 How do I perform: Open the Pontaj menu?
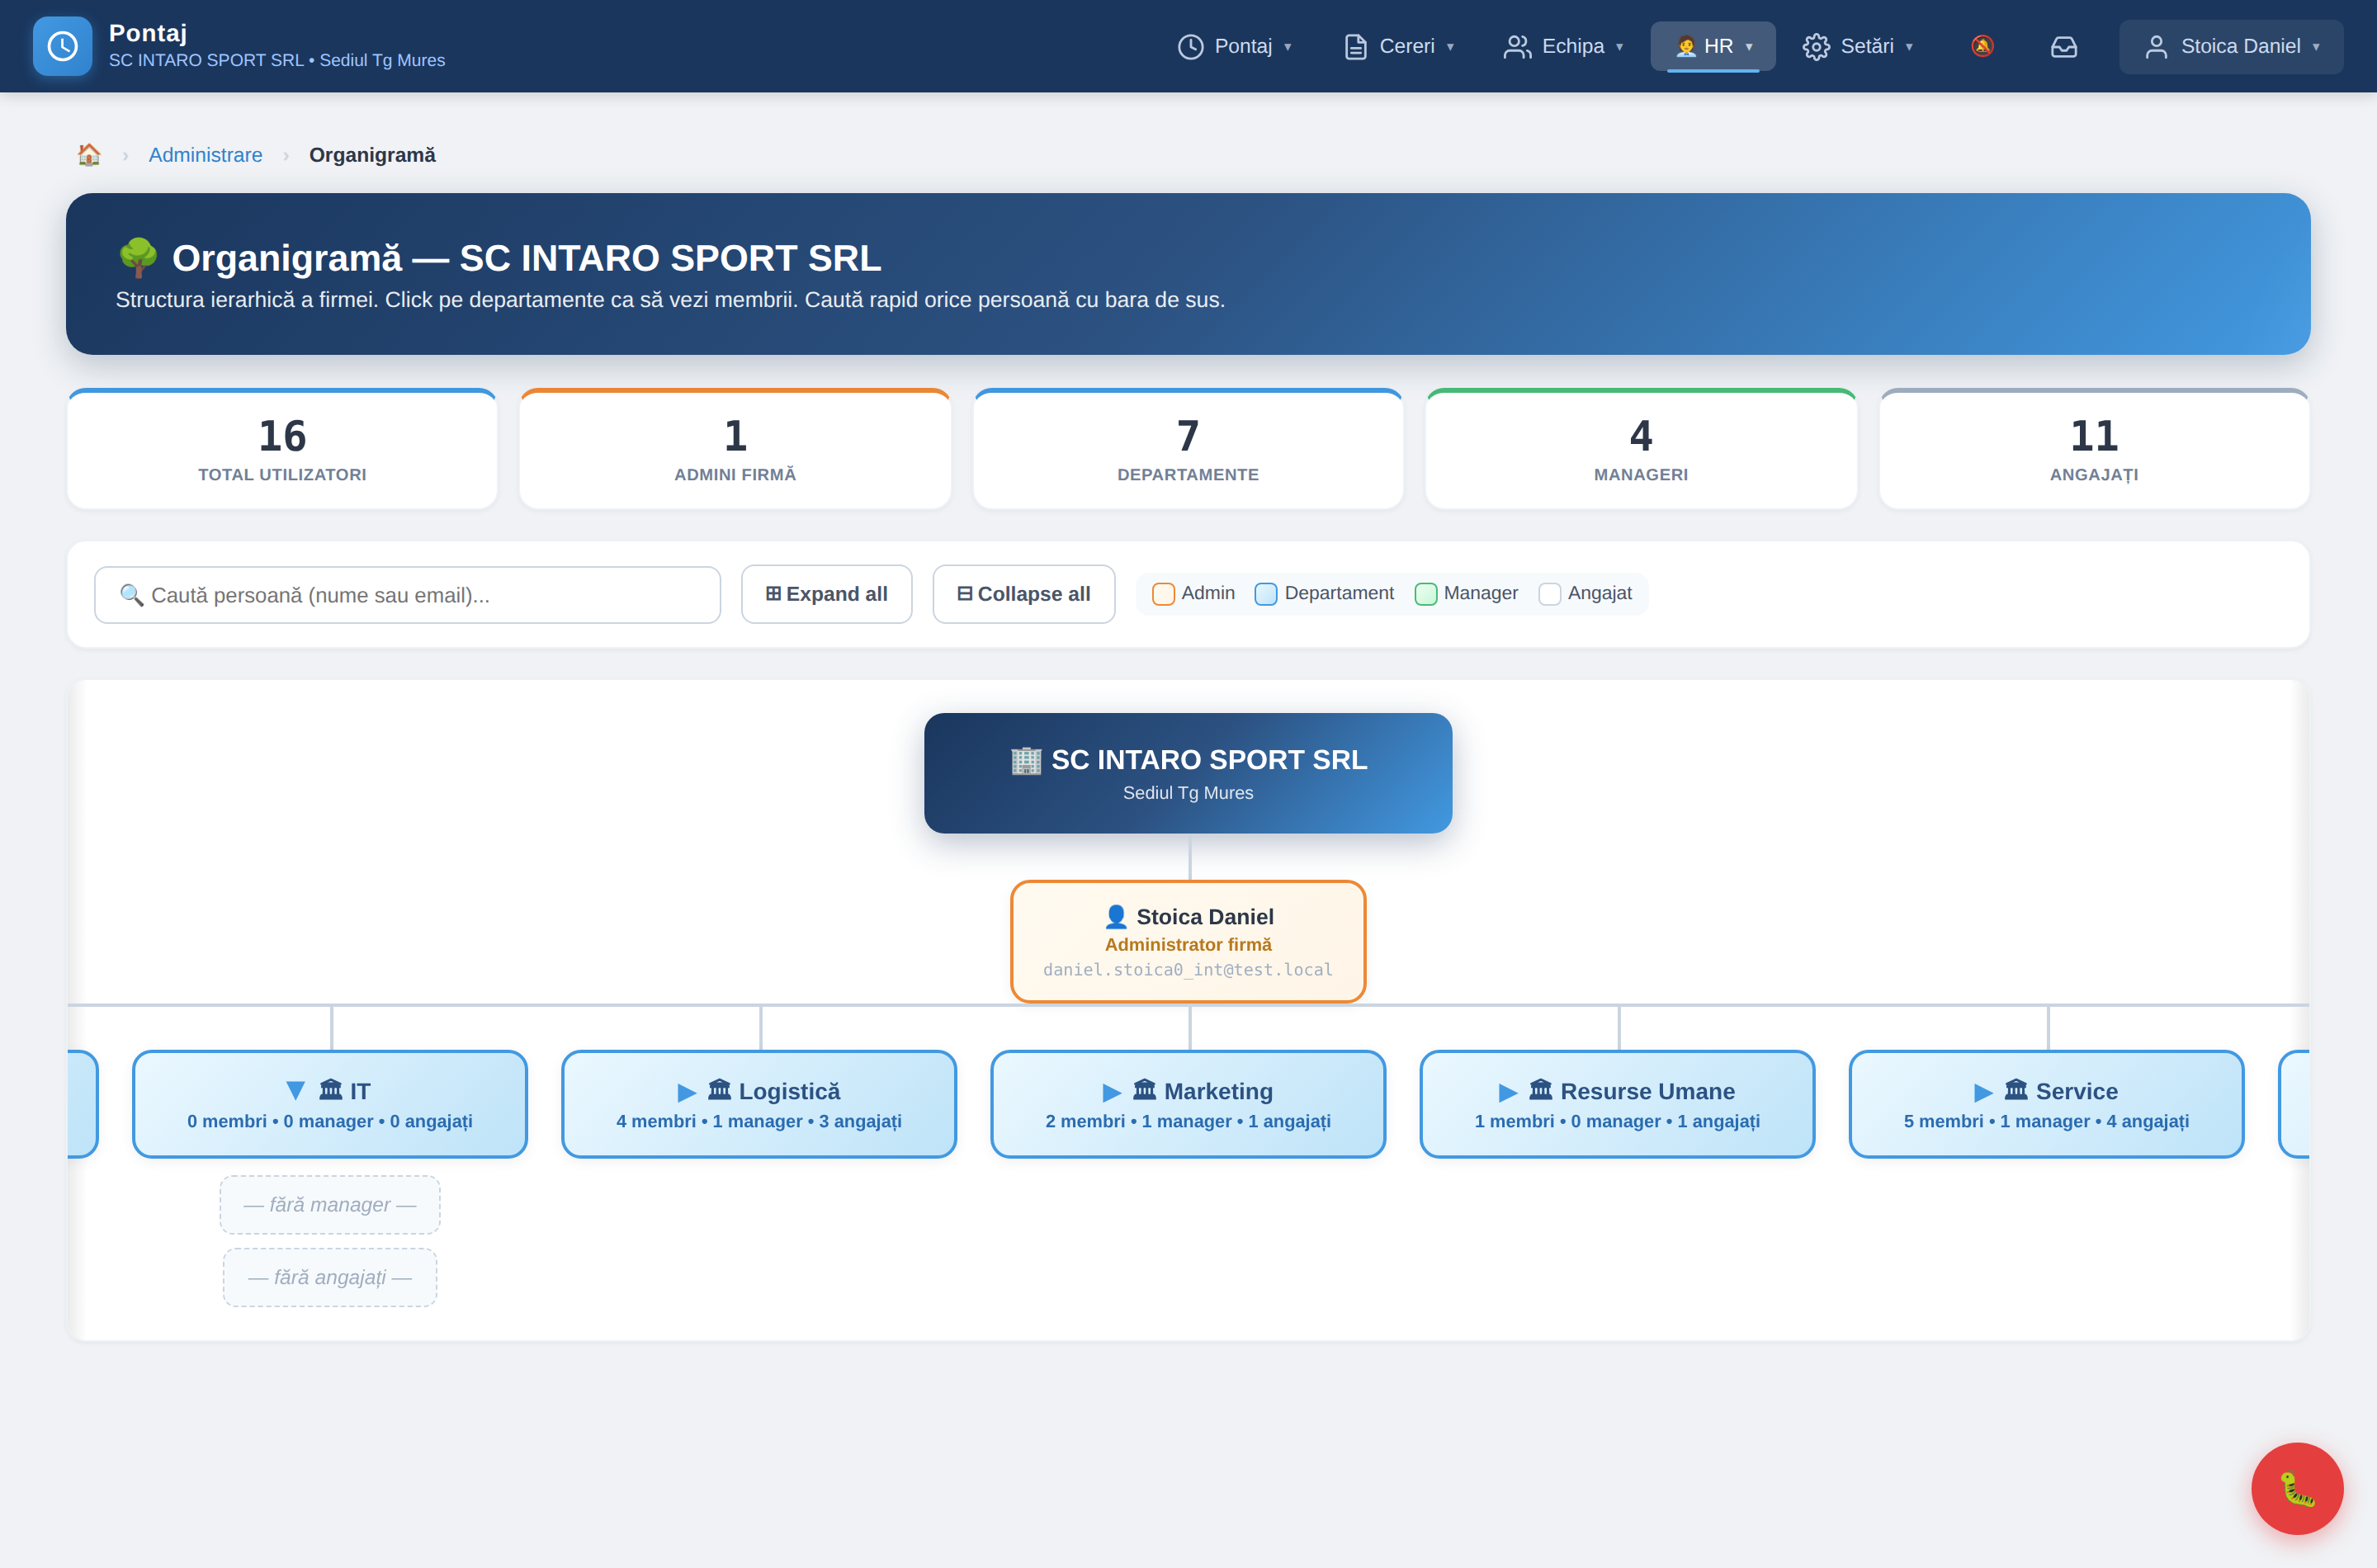tap(1235, 47)
